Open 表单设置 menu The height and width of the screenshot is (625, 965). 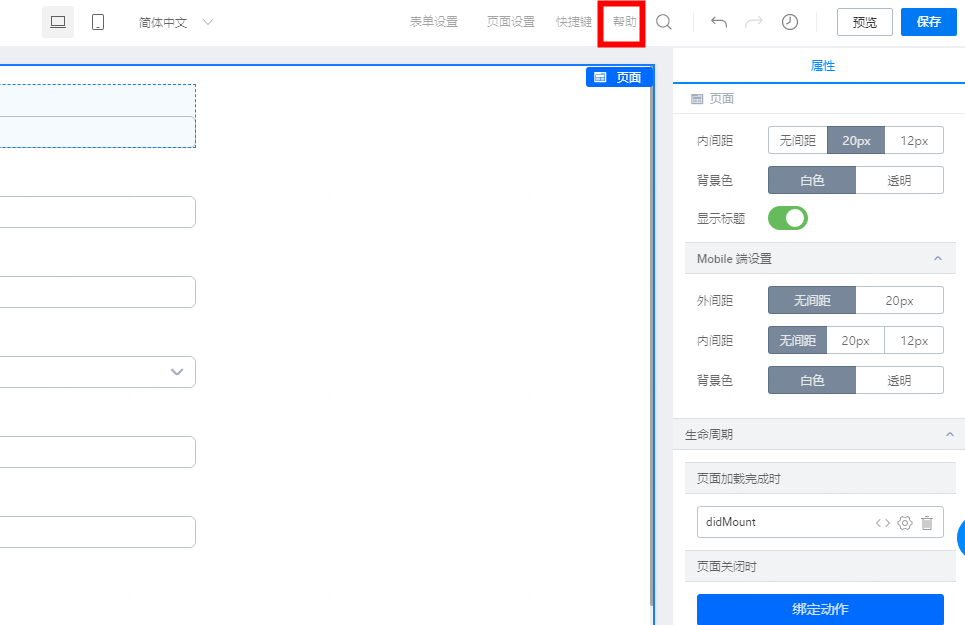click(x=434, y=22)
